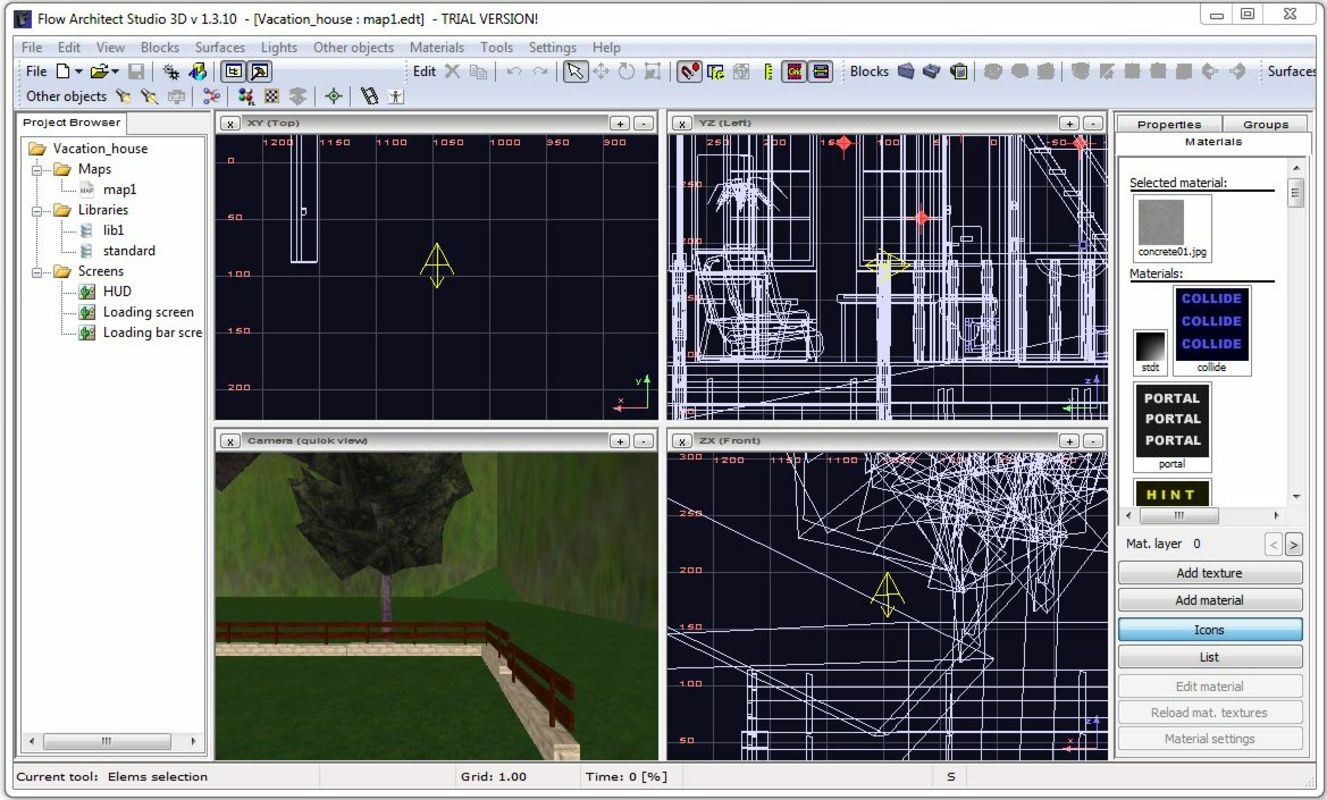Click the Add material button

point(1210,600)
